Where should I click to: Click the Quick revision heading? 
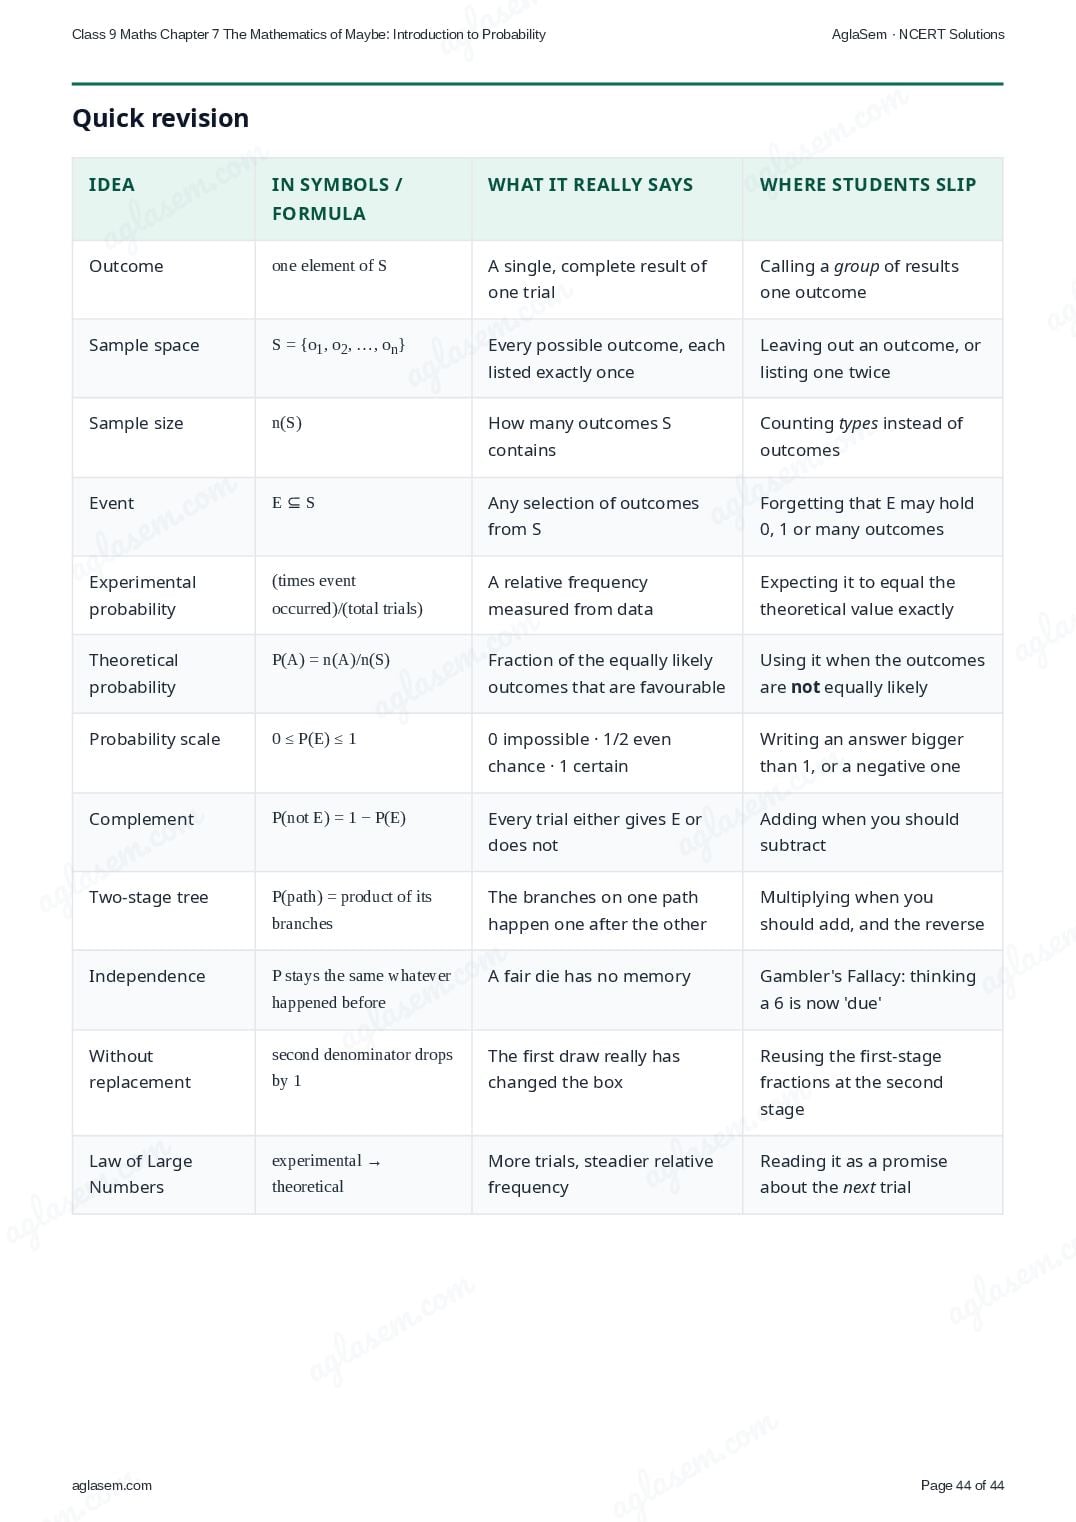[x=160, y=118]
